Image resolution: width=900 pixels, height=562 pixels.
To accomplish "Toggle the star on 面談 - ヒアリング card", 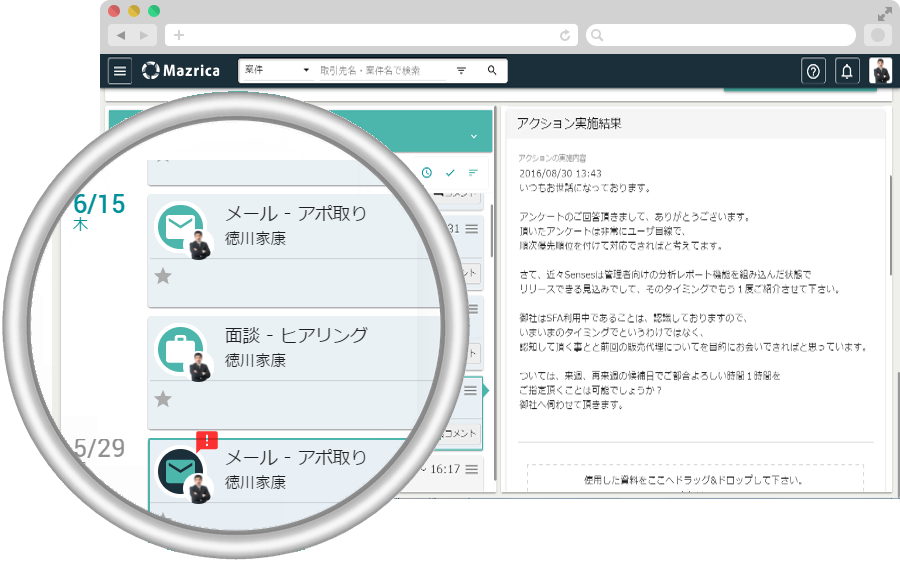I will [x=163, y=399].
